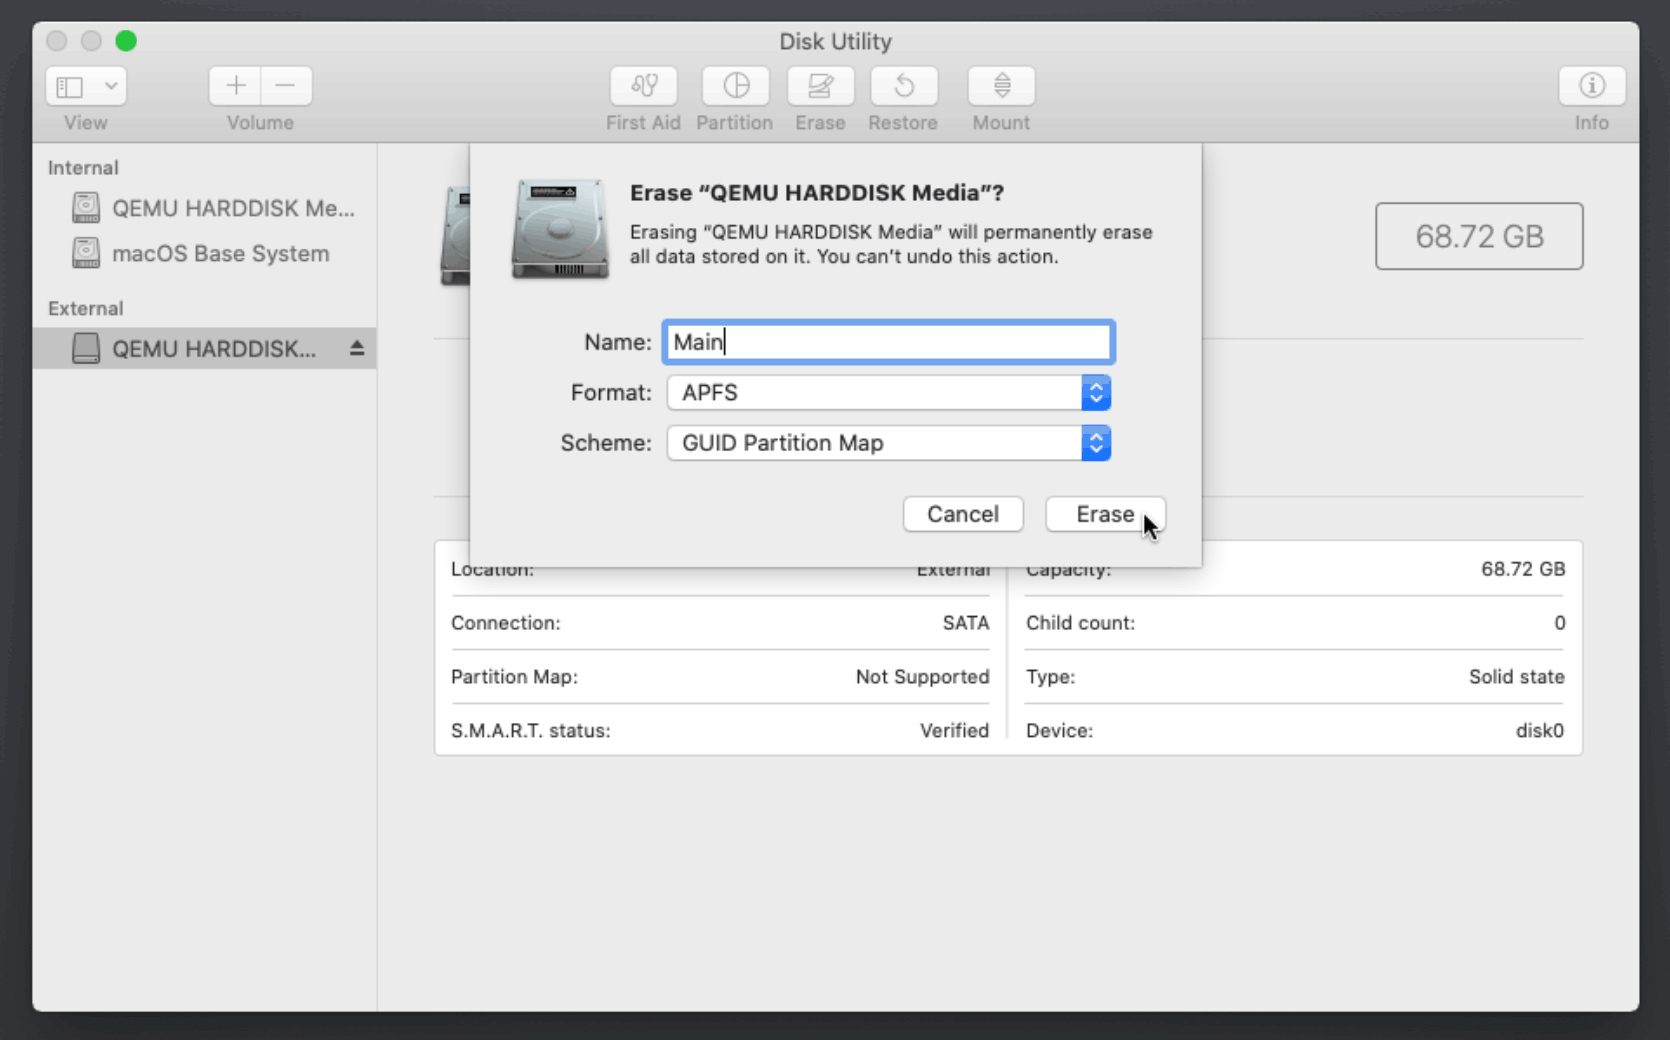Click the macOS Base System disk icon
1670x1040 pixels.
(86, 252)
